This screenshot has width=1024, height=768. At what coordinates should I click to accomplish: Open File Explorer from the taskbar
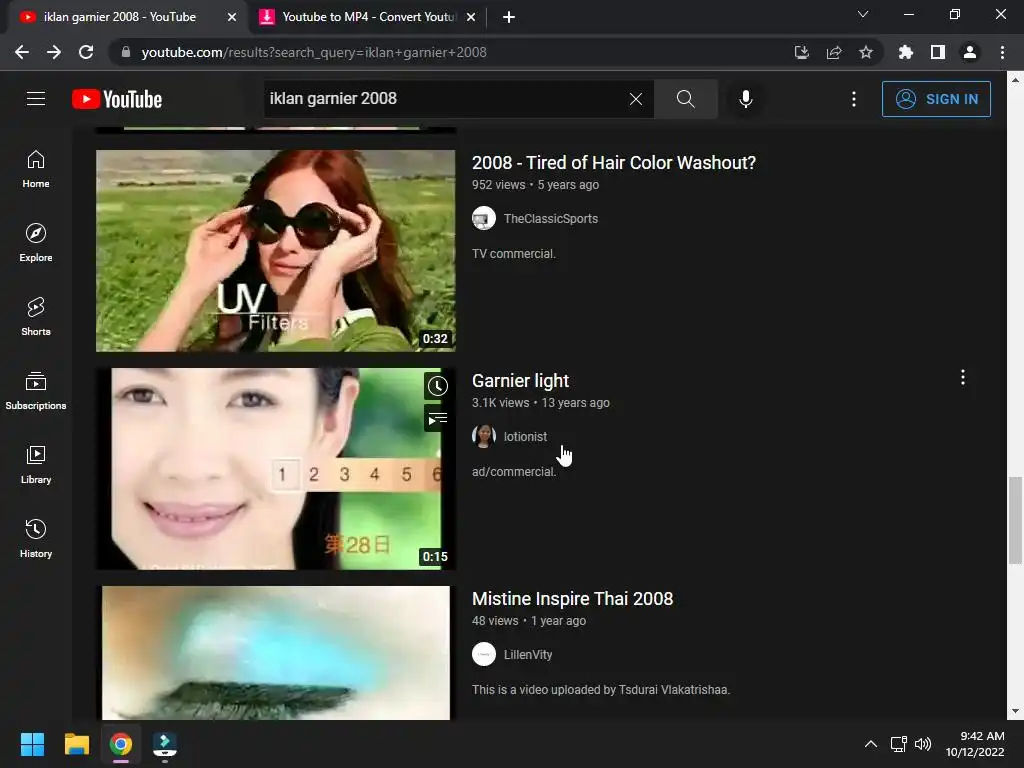(x=76, y=744)
